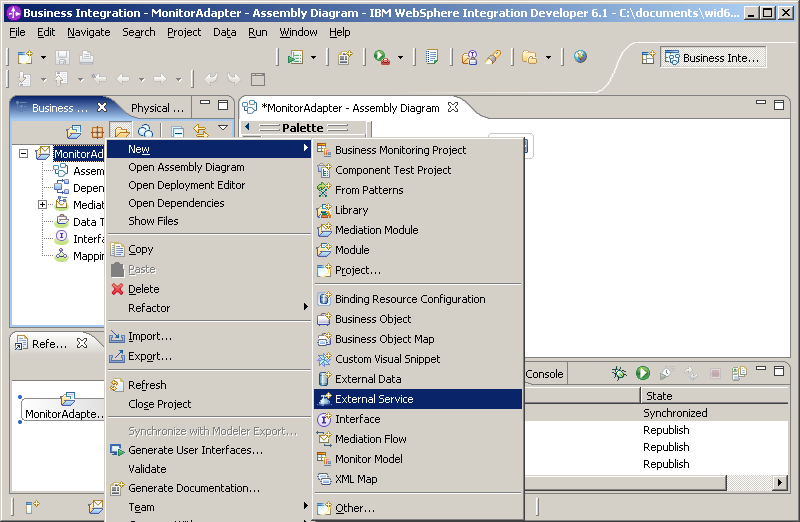This screenshot has height=522, width=800.
Task: Click the Business Object Map icon
Action: click(324, 339)
